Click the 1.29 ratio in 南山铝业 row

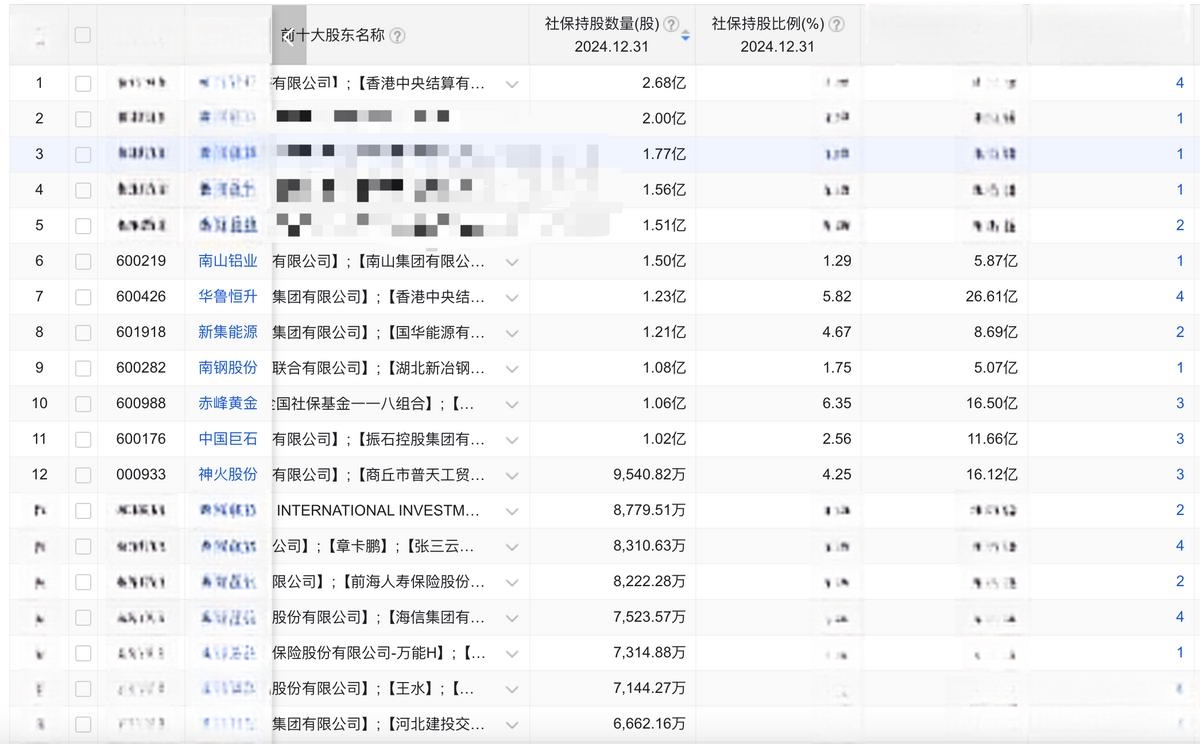(837, 261)
